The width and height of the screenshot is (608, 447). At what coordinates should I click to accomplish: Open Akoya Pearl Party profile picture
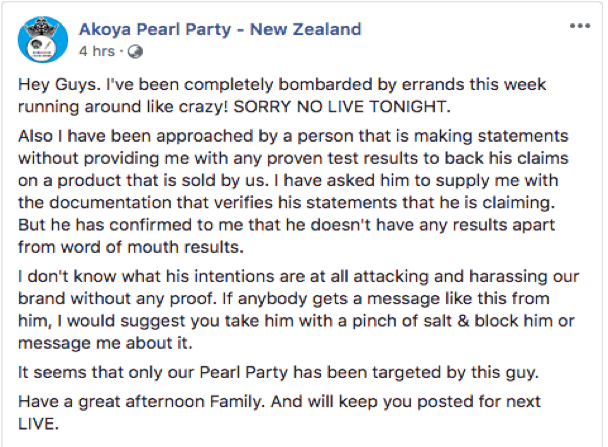[x=43, y=40]
